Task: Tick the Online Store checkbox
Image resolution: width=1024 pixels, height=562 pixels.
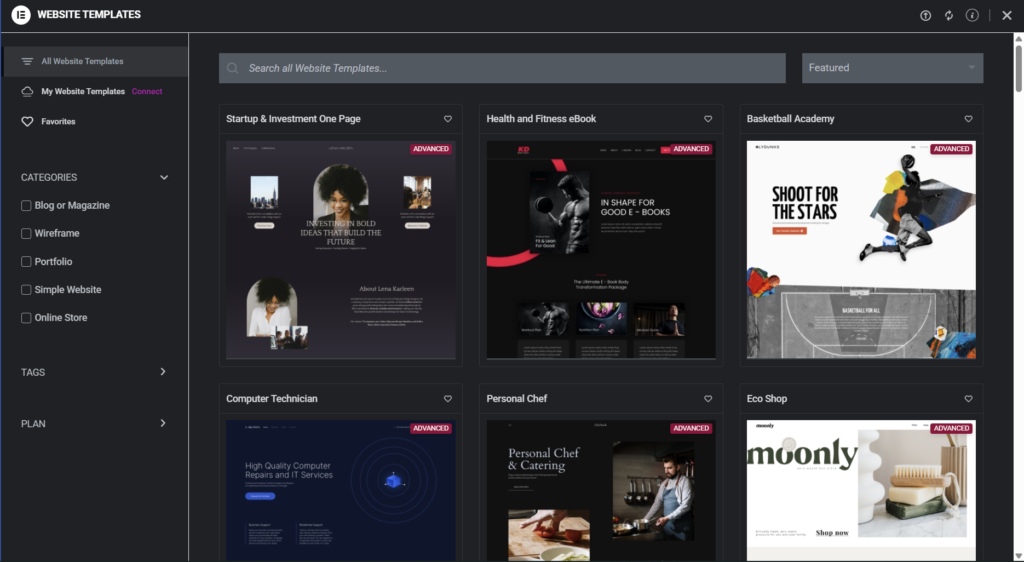Action: coord(27,318)
